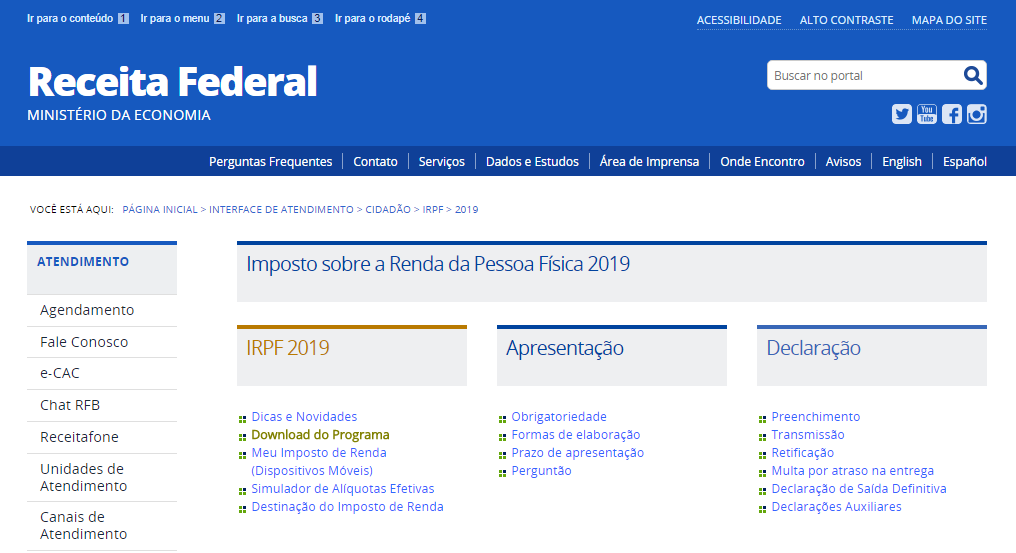
Task: Click the Receita Federal site title
Action: (172, 82)
